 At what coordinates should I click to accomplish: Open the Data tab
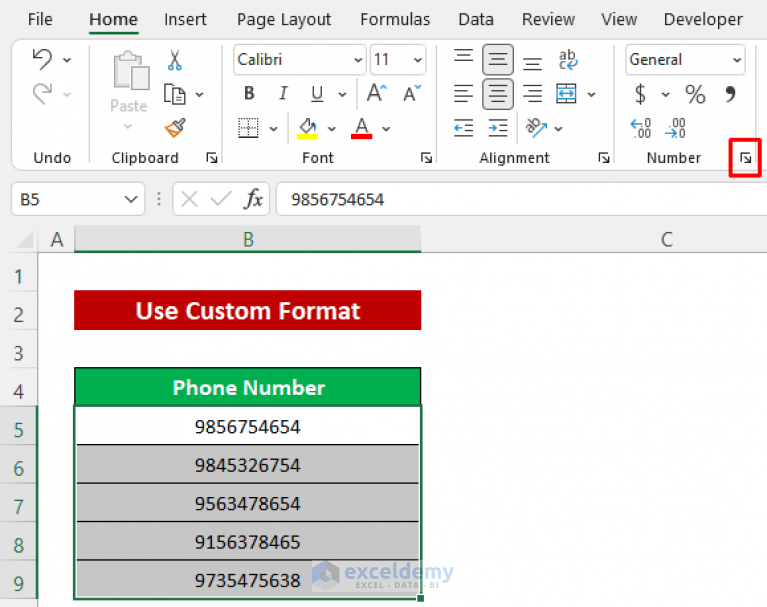476,19
